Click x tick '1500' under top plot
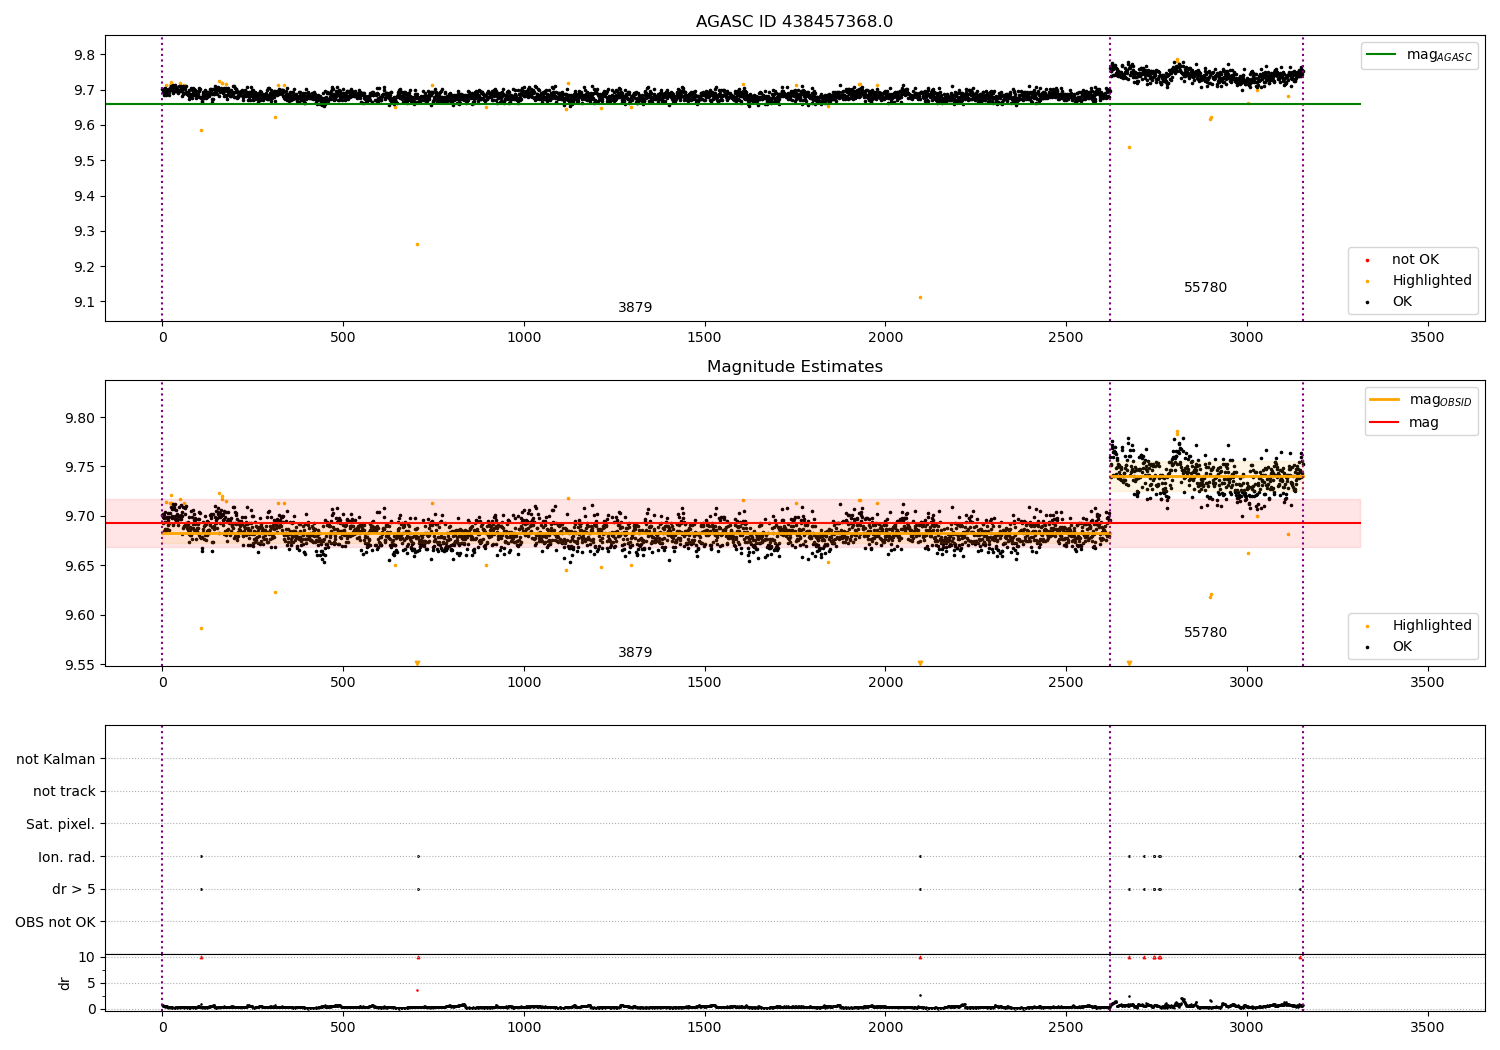This screenshot has width=1500, height=1050. click(705, 338)
